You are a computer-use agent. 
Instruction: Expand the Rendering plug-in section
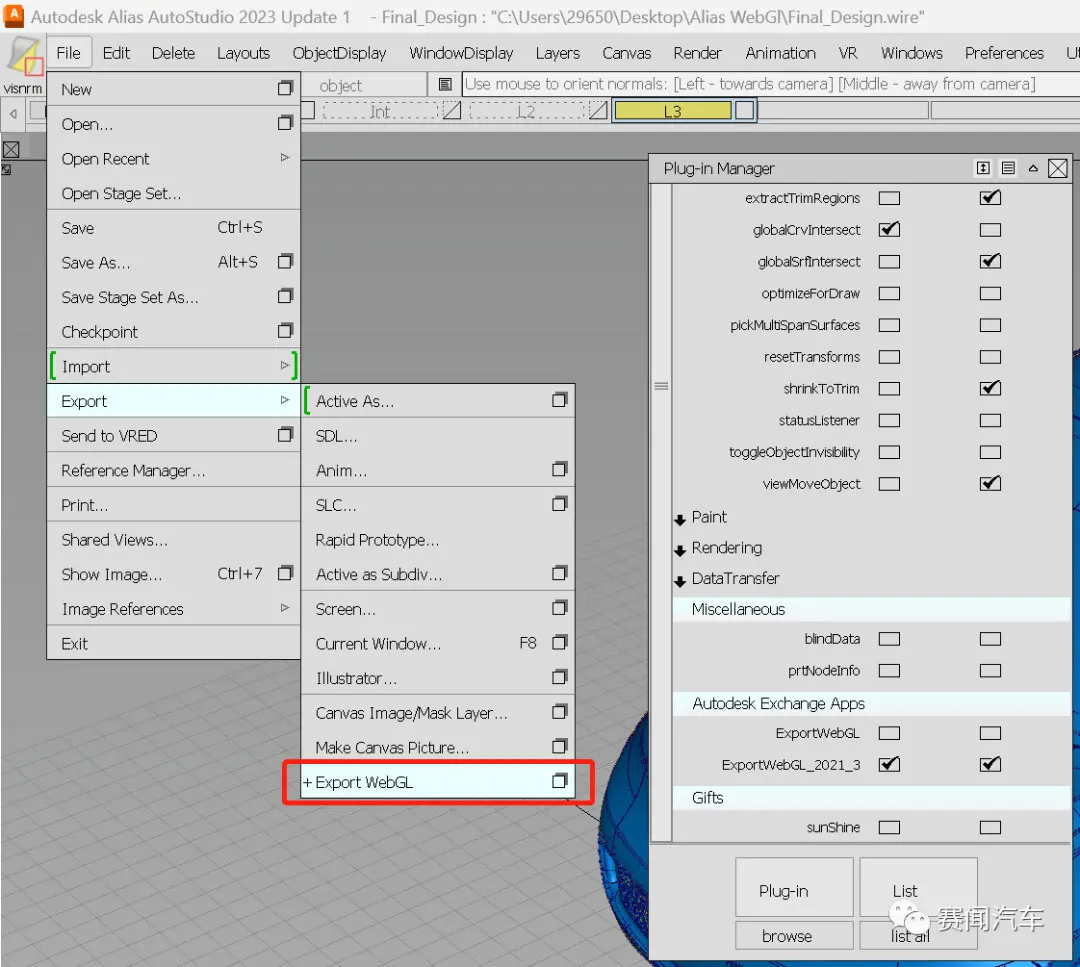pyautogui.click(x=680, y=550)
